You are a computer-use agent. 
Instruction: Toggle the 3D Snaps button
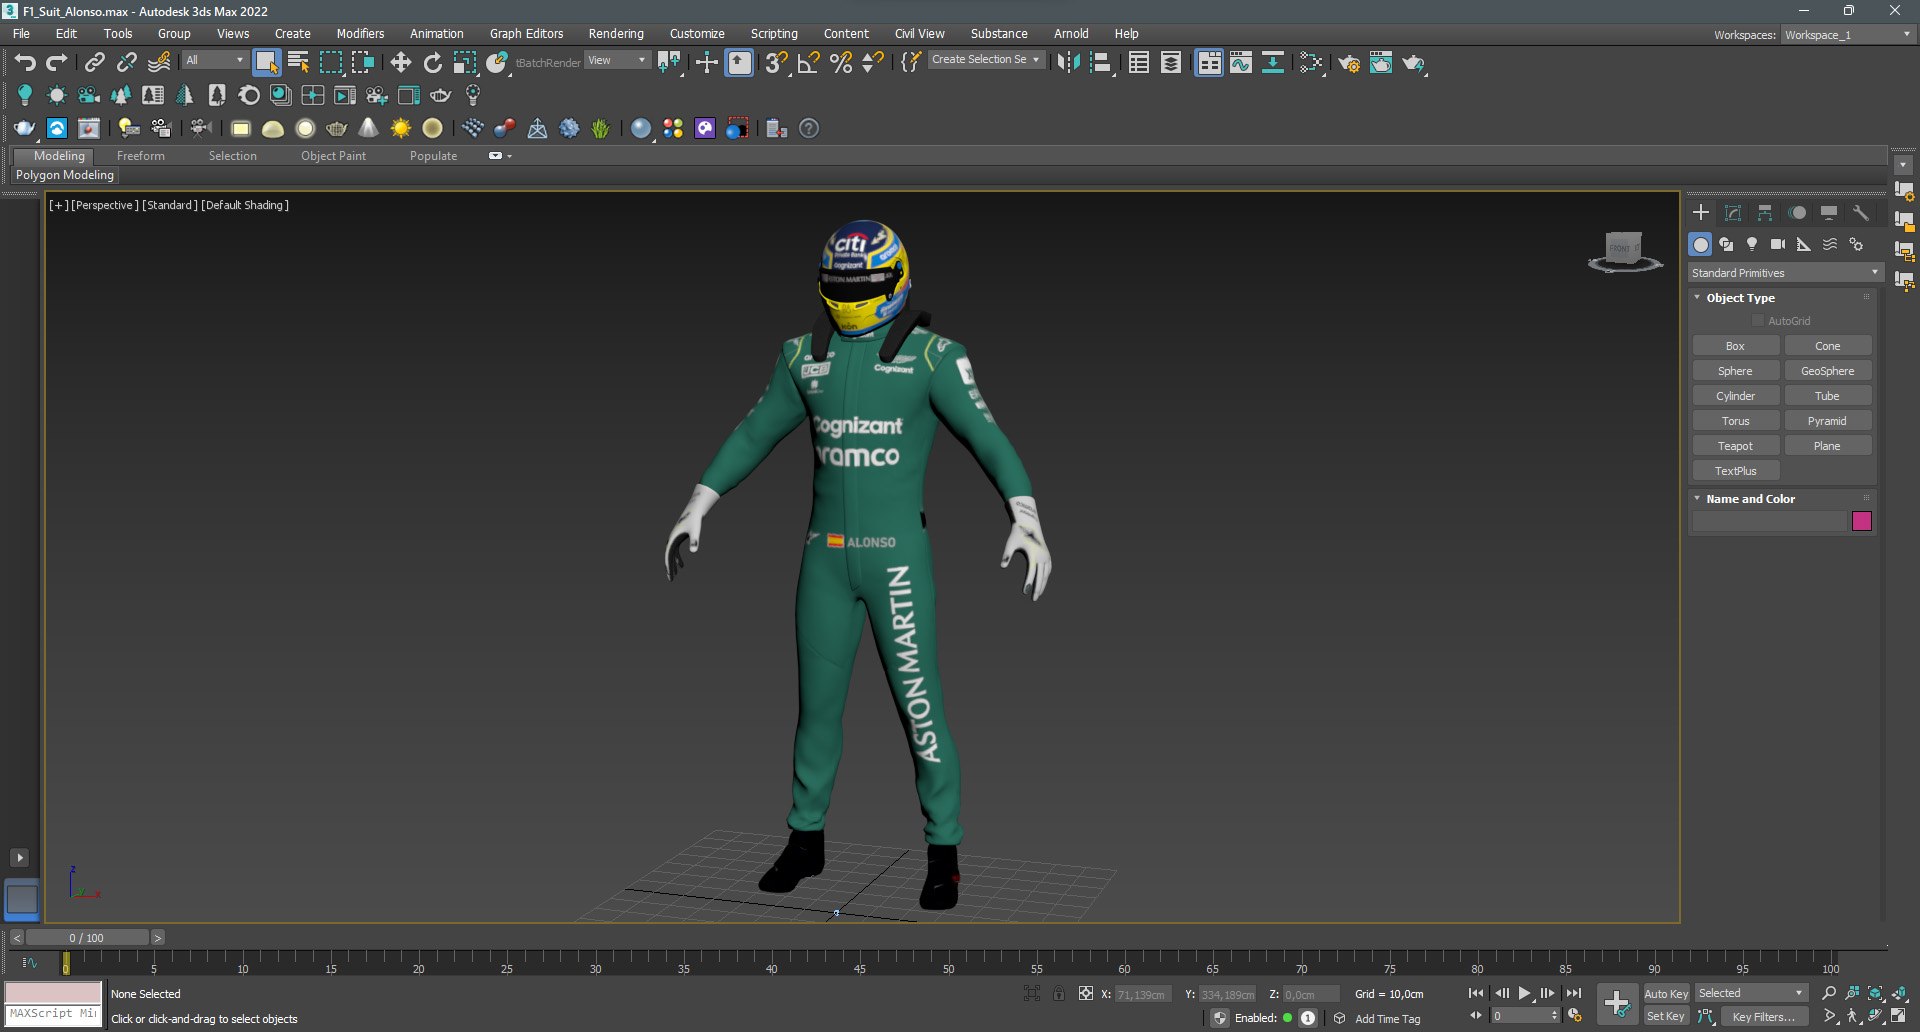point(776,63)
